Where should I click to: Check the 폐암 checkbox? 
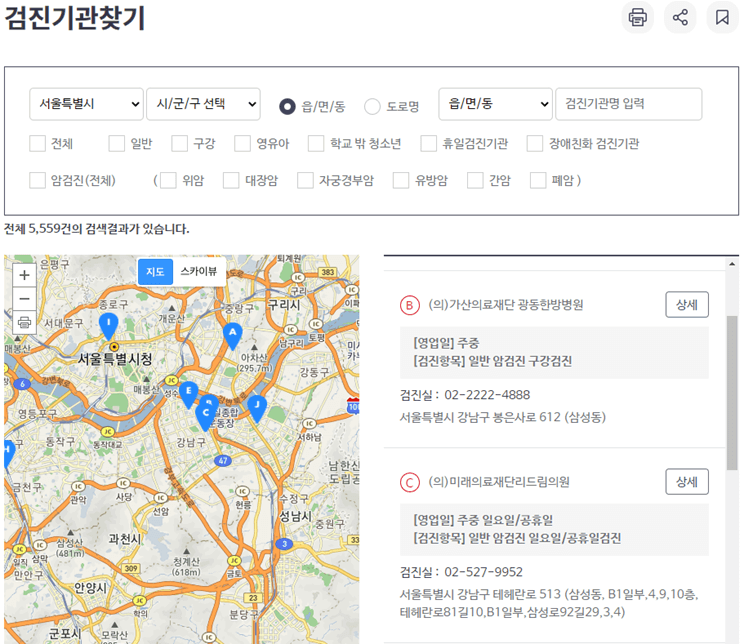(x=538, y=180)
